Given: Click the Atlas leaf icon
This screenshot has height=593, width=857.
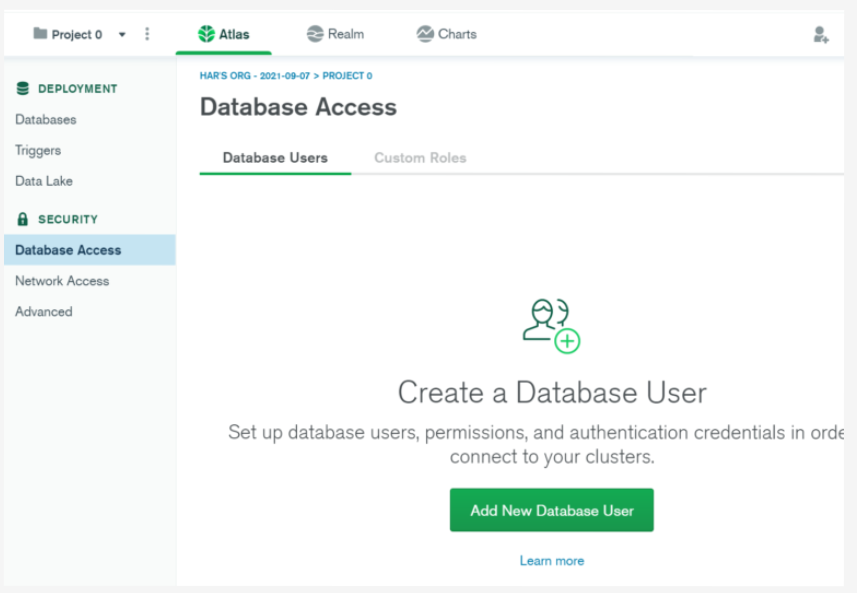Looking at the screenshot, I should 206,34.
